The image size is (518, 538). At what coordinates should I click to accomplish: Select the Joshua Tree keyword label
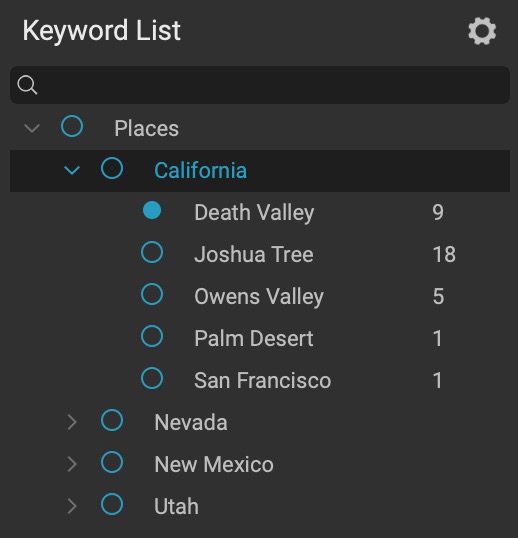tap(254, 254)
